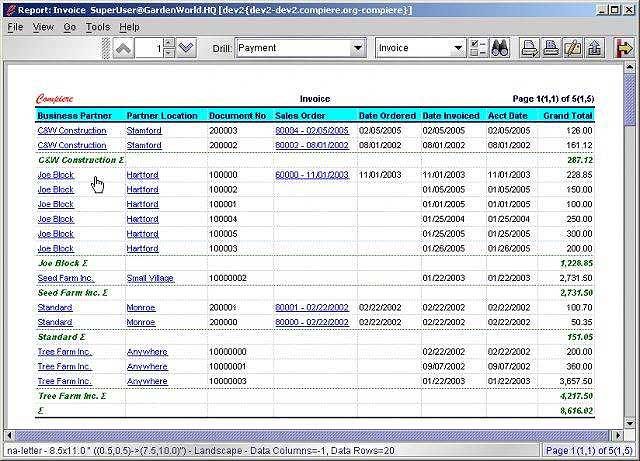Click the second printer icon

[551, 48]
